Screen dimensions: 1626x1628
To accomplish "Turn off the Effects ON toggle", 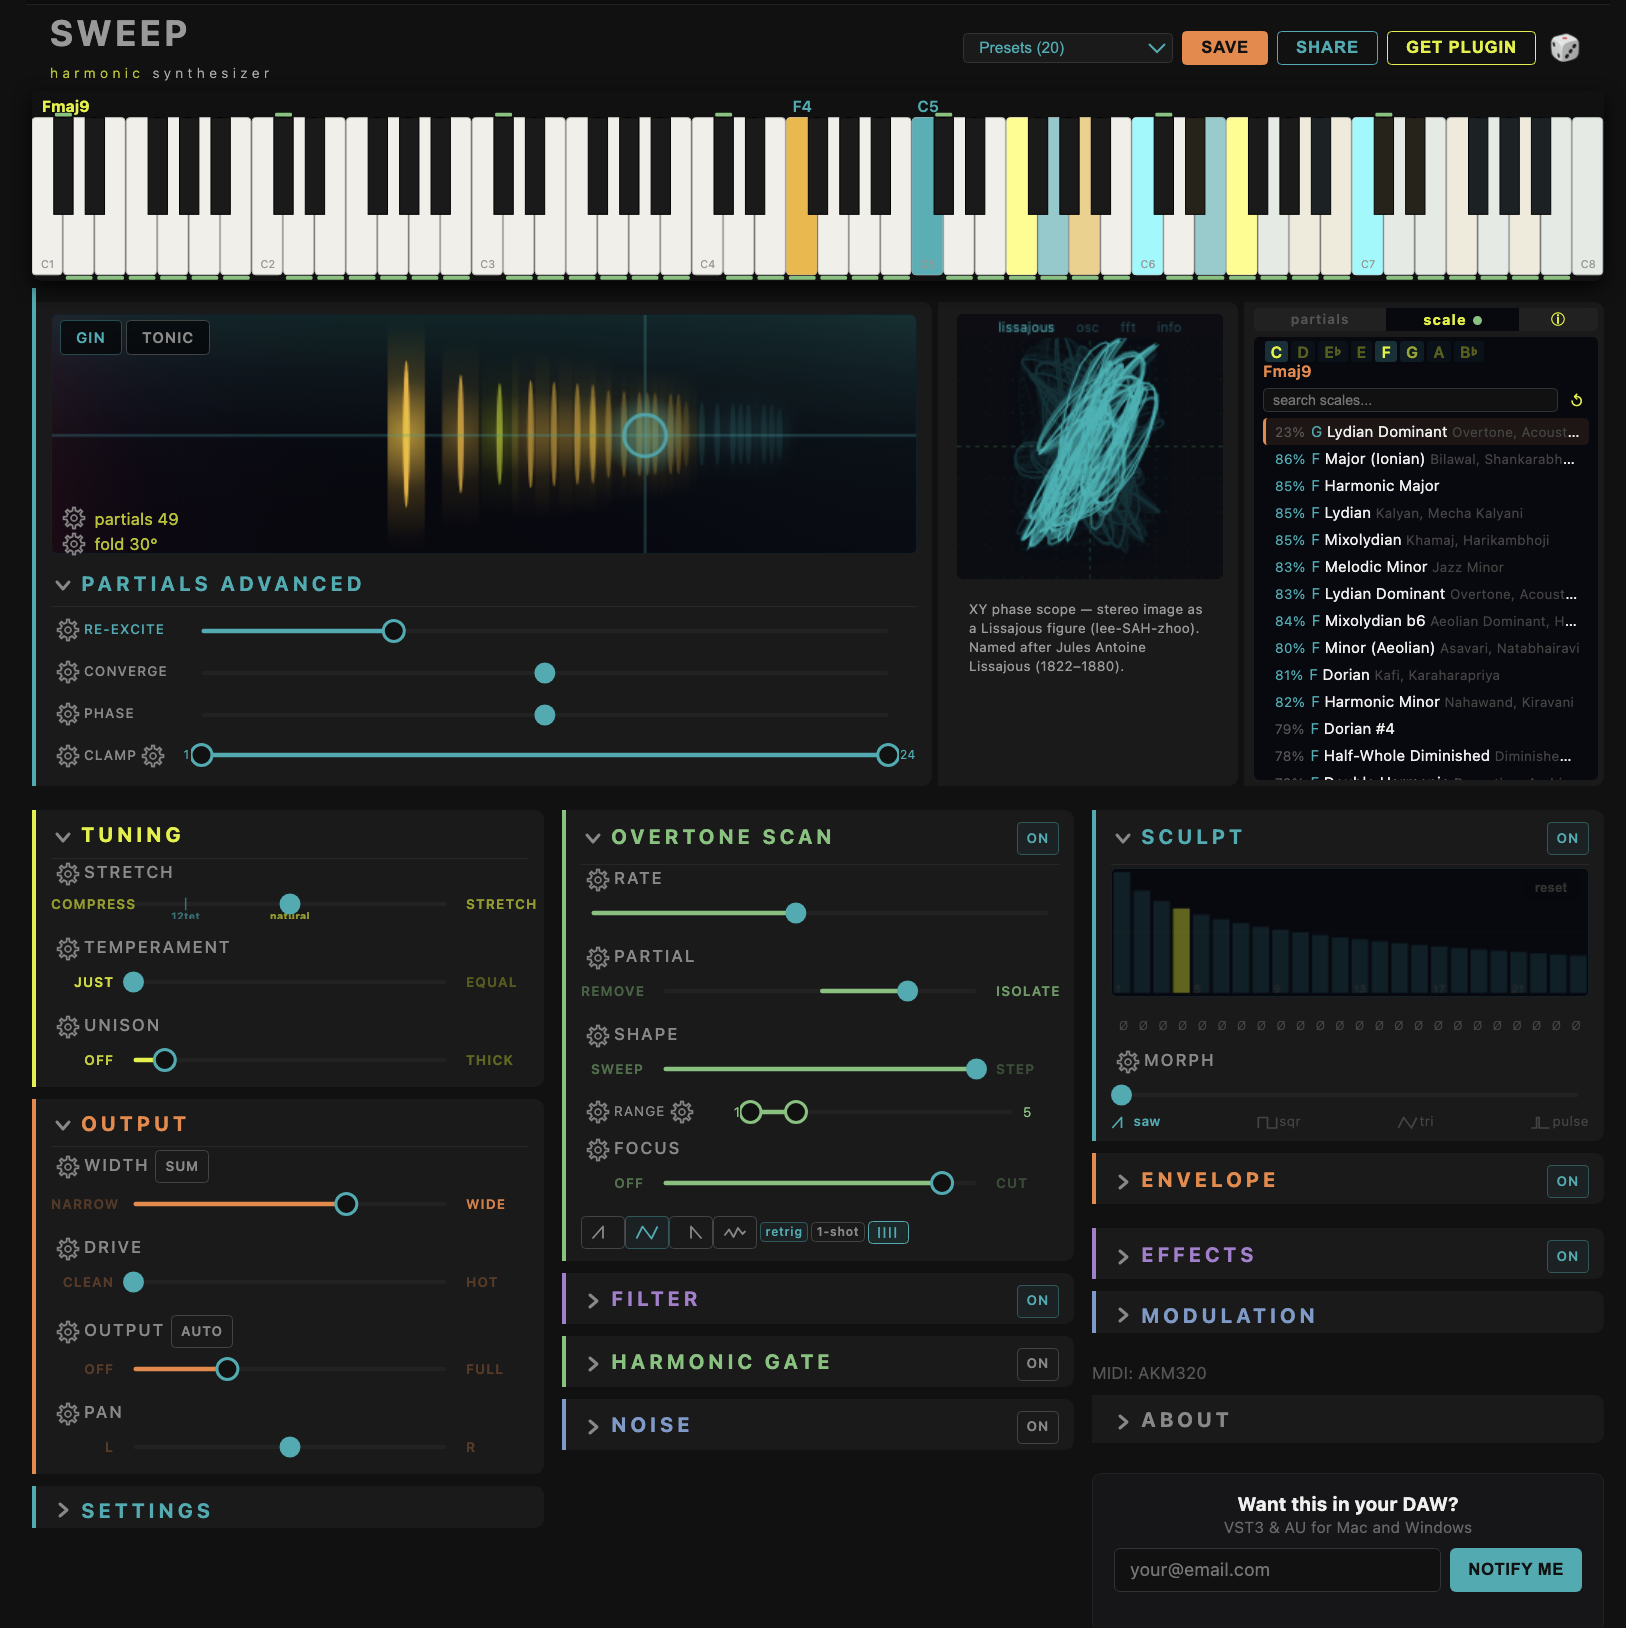I will click(x=1567, y=1256).
